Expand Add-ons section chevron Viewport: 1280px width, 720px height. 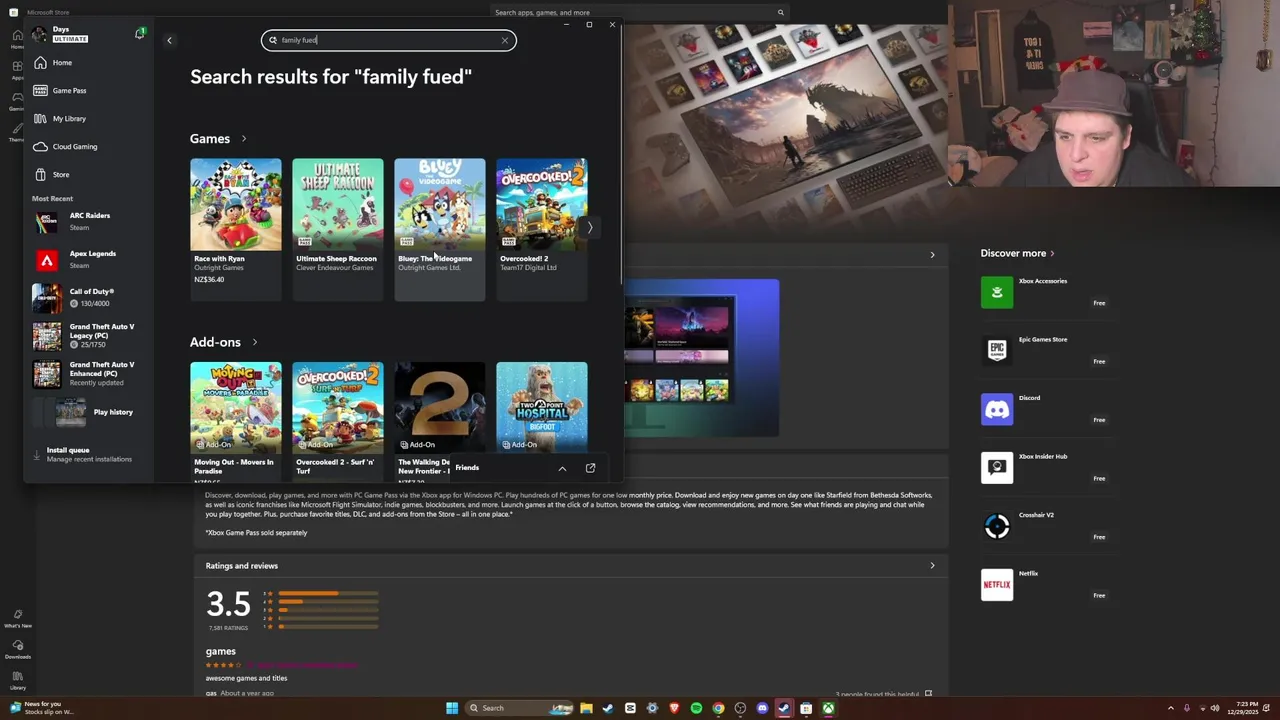[254, 342]
